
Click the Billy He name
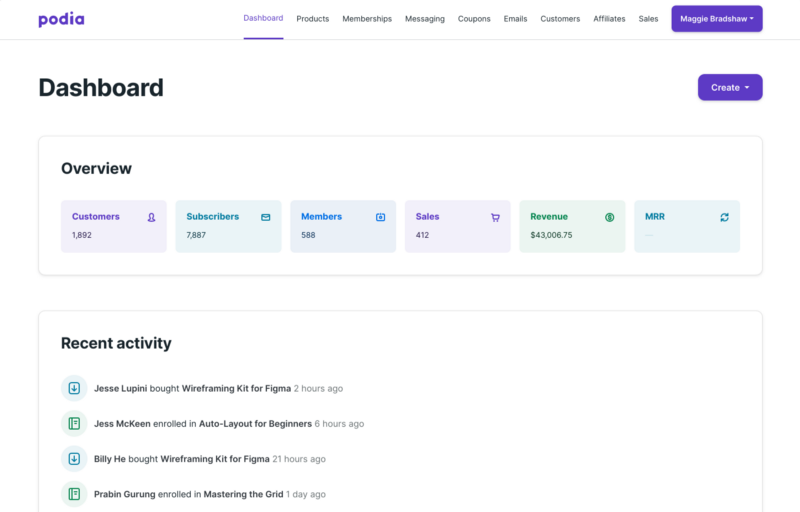point(110,458)
